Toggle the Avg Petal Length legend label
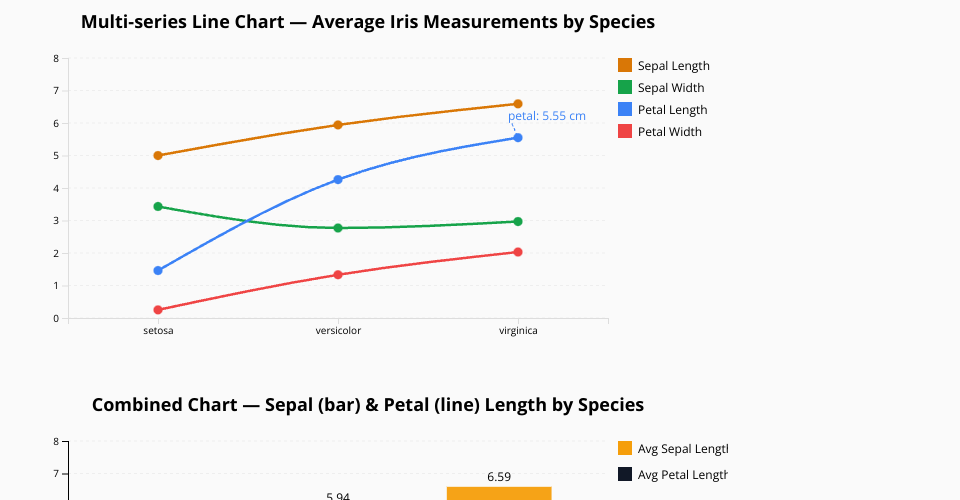Image resolution: width=960 pixels, height=500 pixels. point(682,474)
